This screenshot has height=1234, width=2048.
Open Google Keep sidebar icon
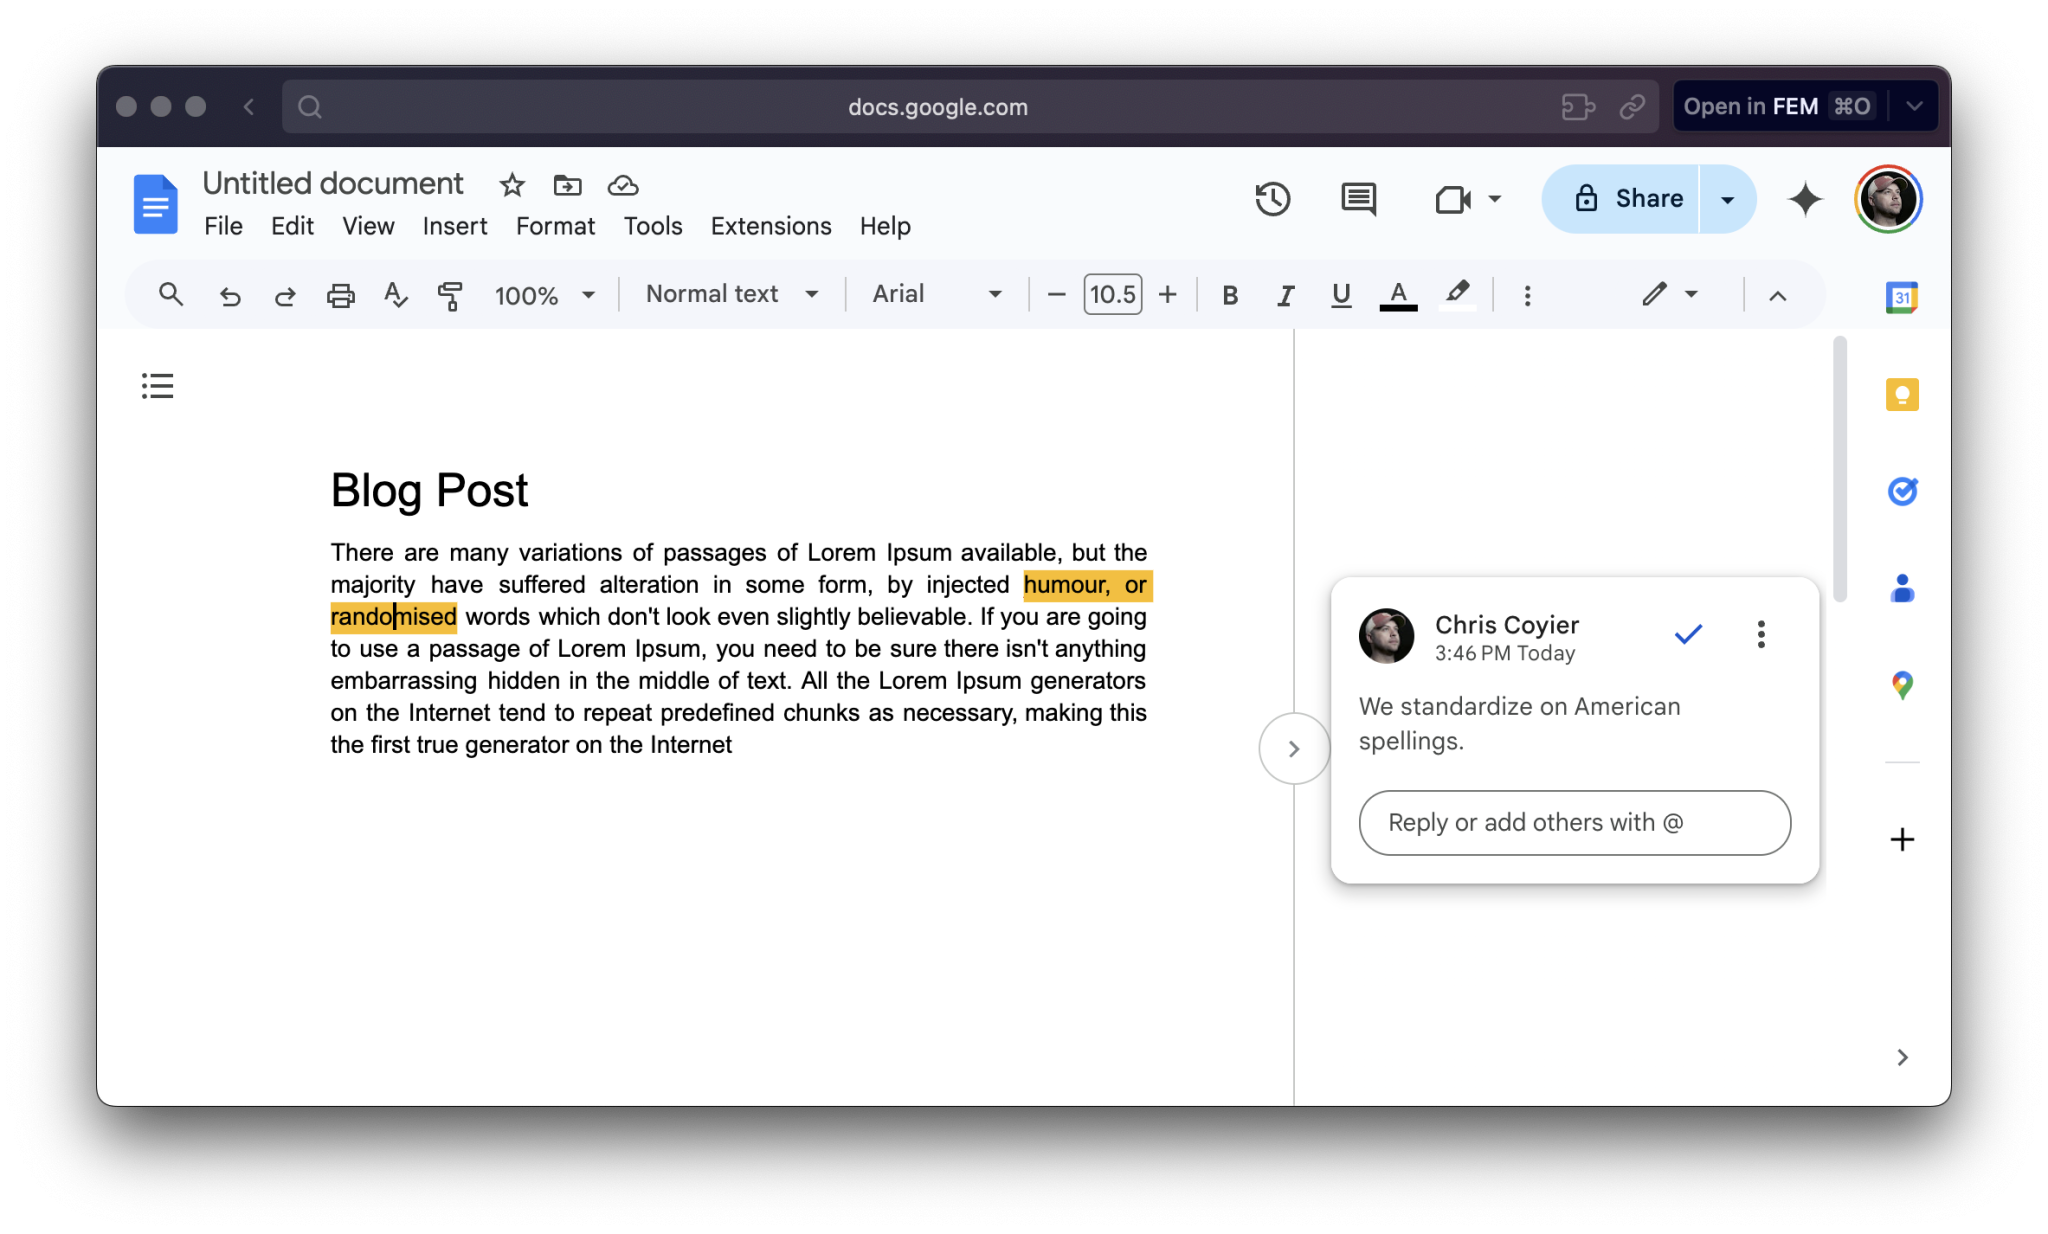point(1901,395)
